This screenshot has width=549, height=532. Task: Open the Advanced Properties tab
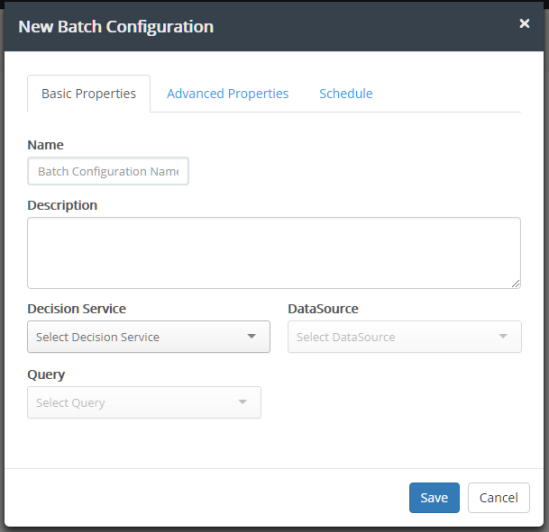tap(228, 94)
